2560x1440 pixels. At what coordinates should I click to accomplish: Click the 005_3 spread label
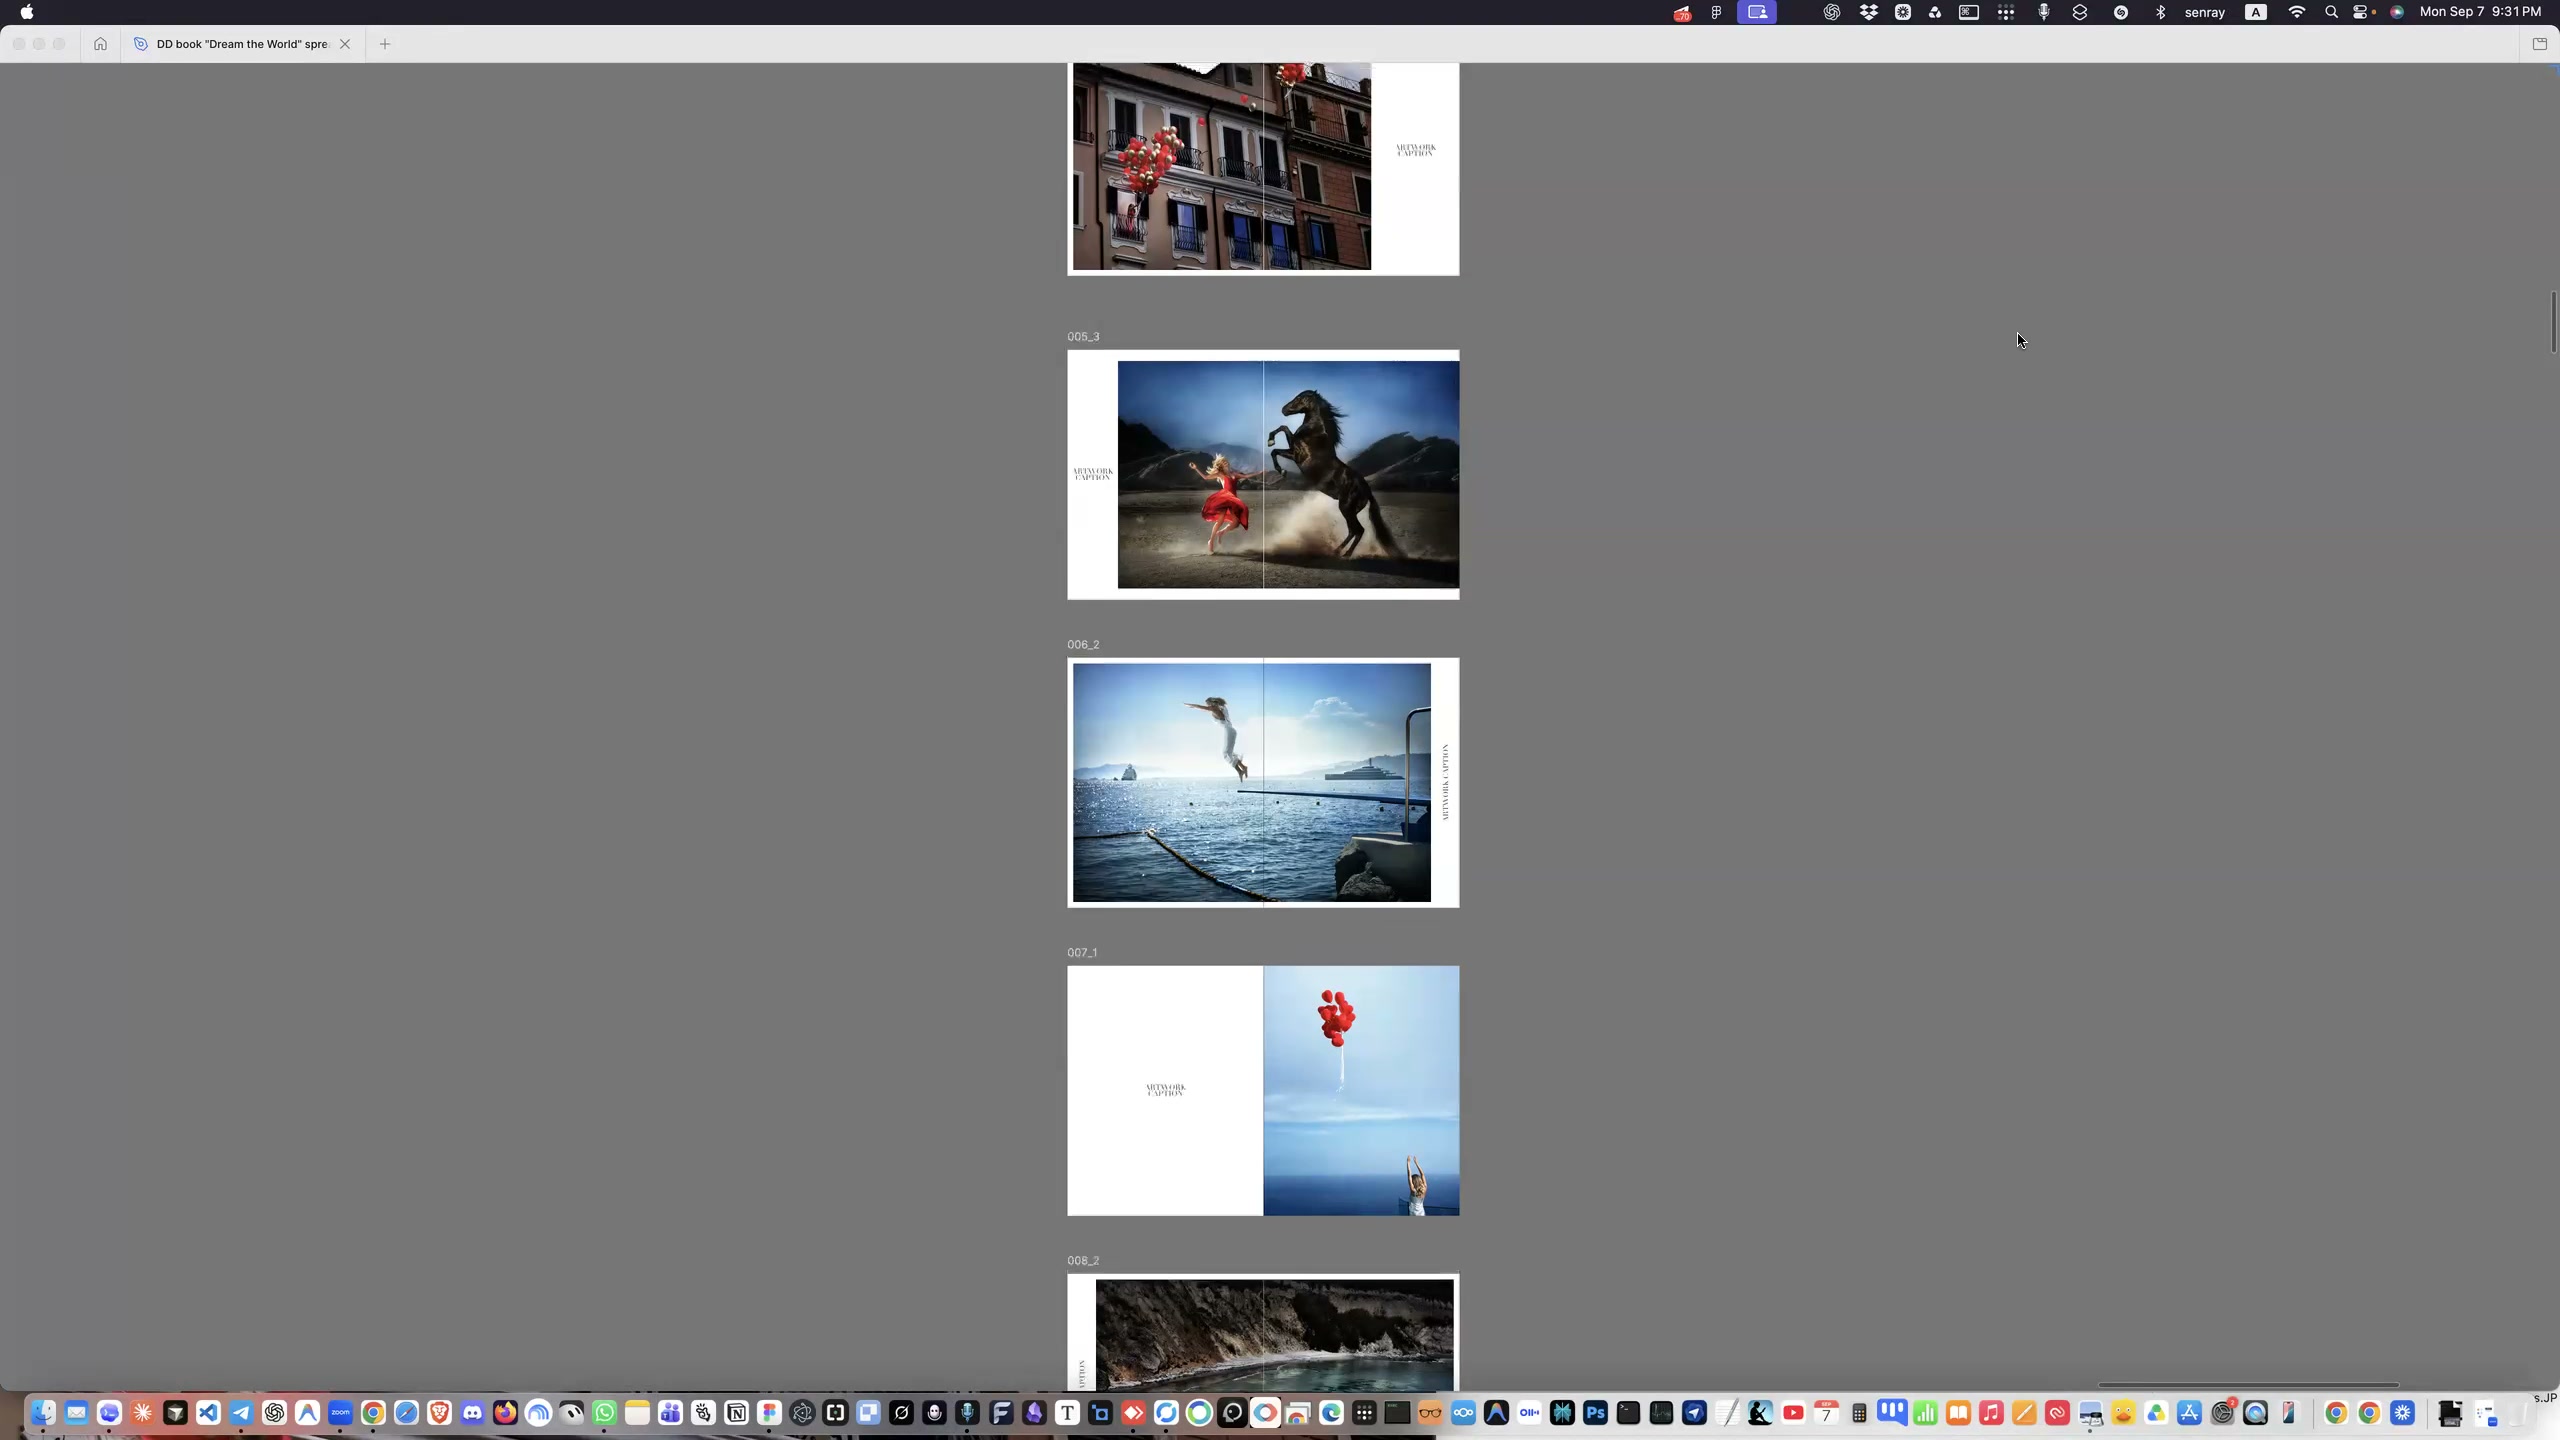coord(1083,337)
